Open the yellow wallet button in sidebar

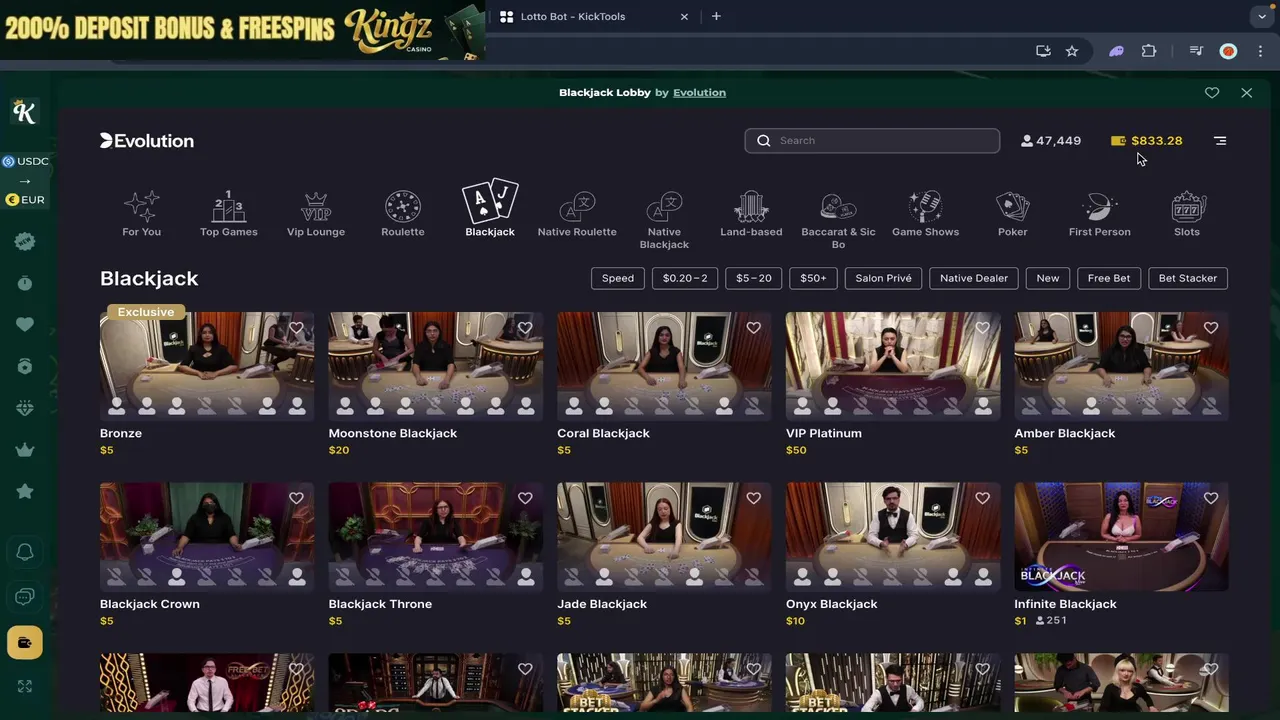click(x=25, y=642)
